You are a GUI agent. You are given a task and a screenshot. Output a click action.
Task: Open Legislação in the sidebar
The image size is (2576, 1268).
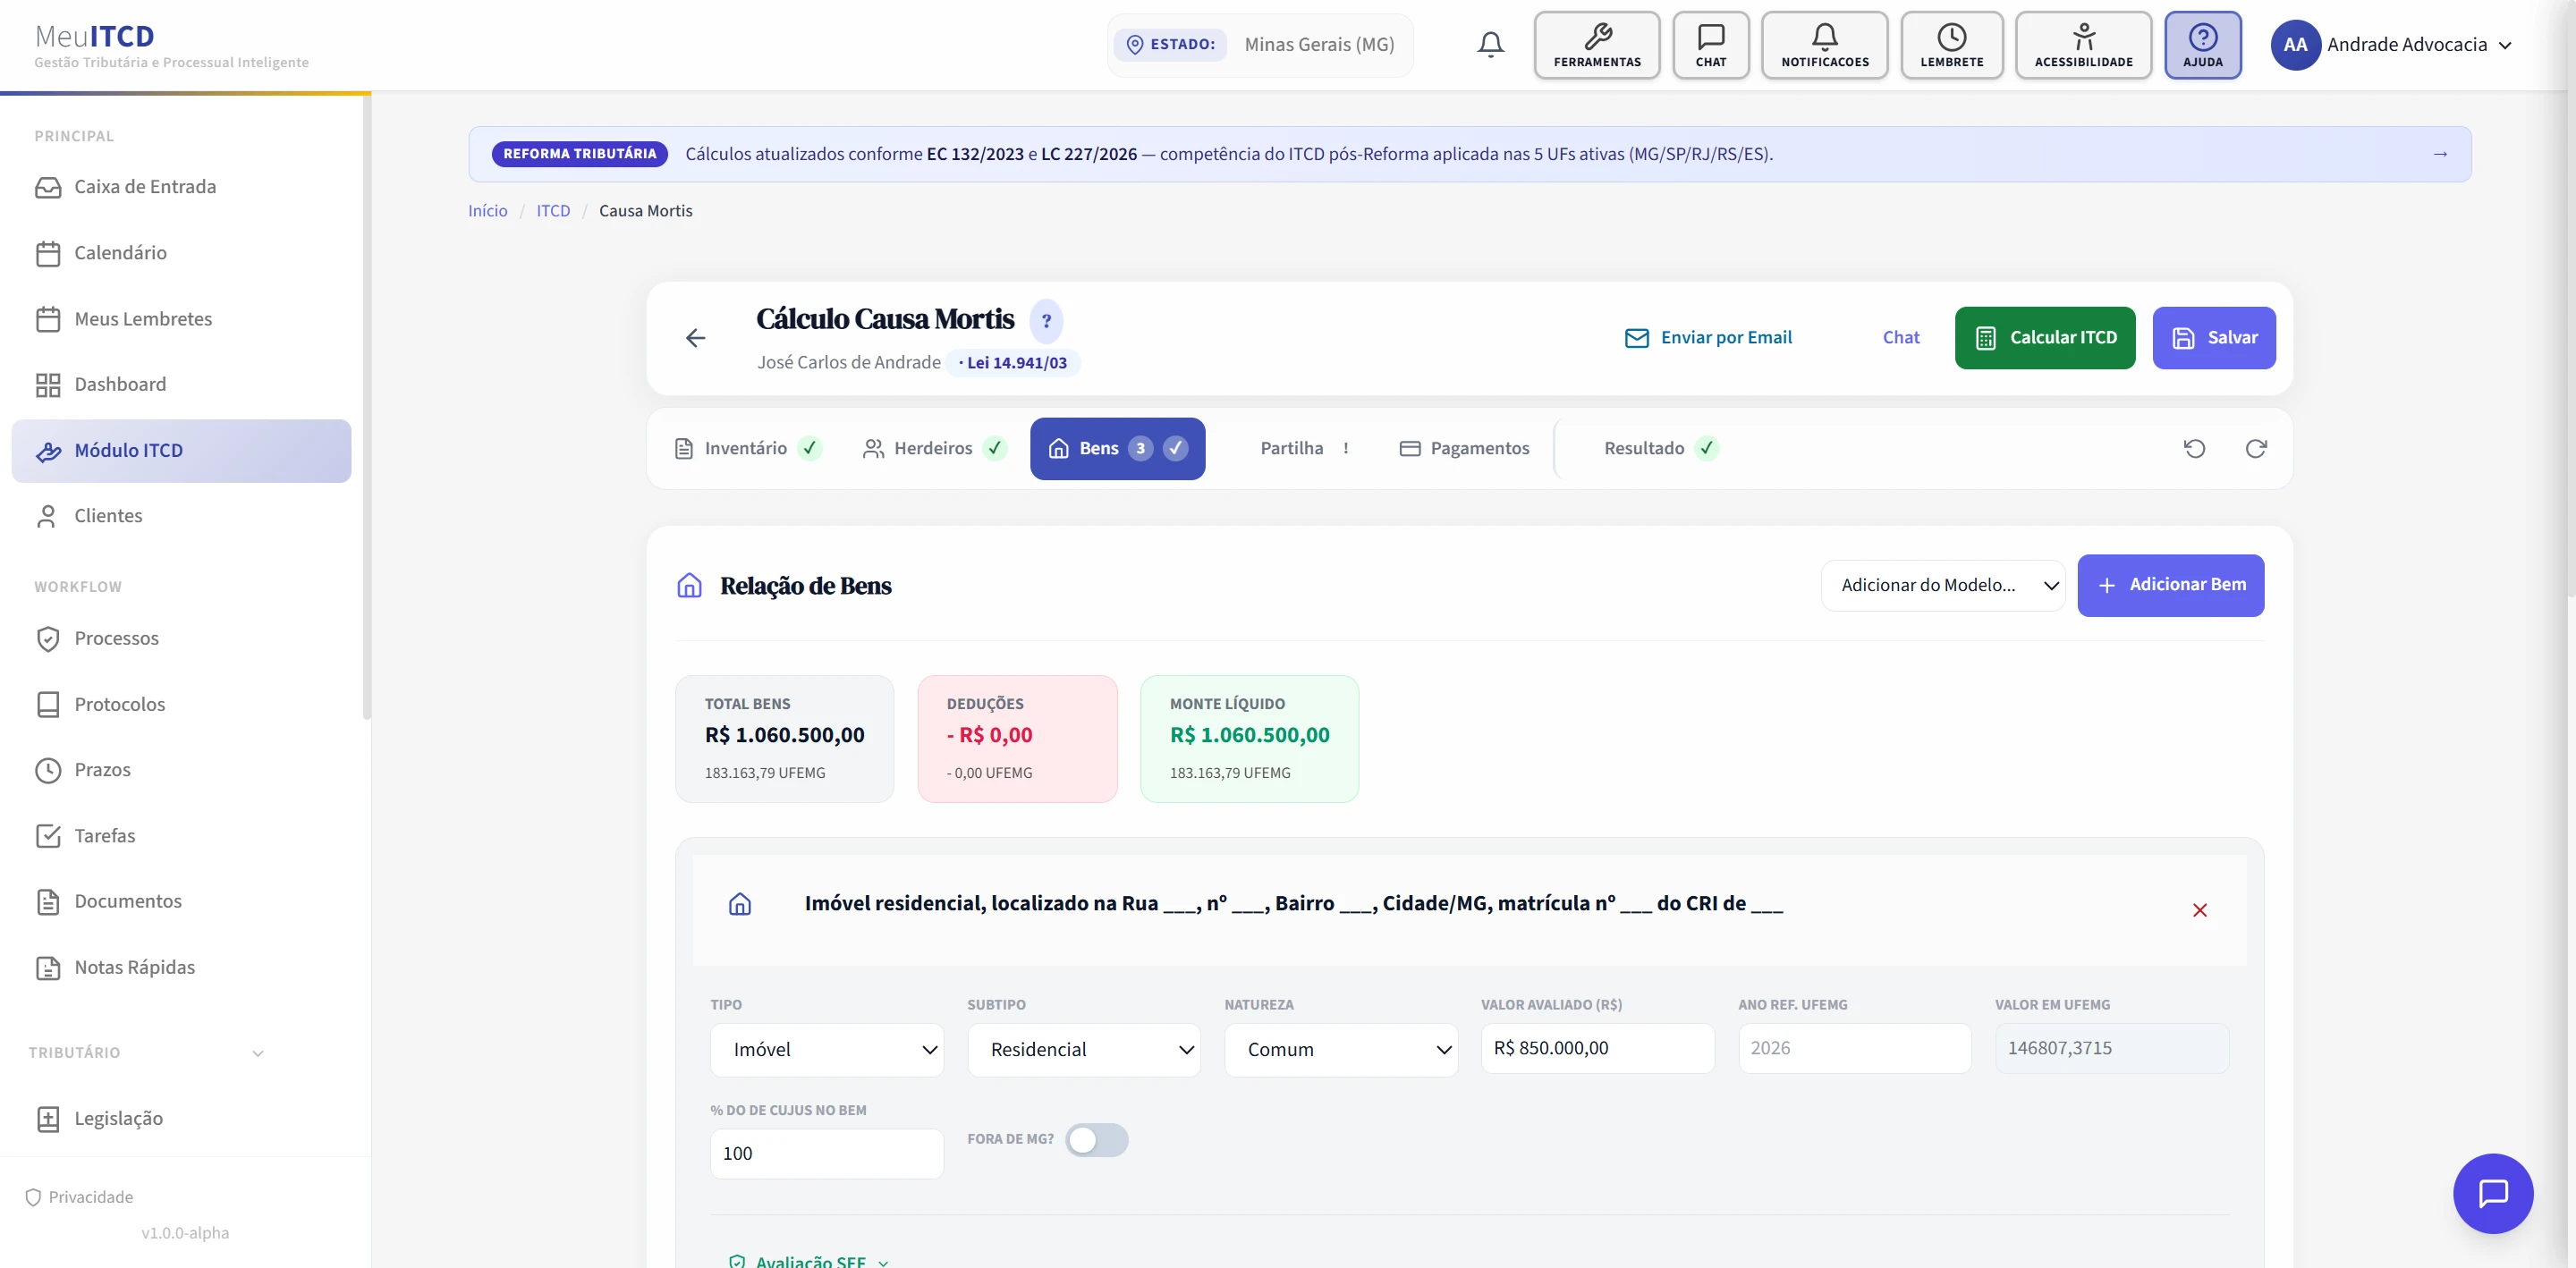pyautogui.click(x=182, y=1118)
